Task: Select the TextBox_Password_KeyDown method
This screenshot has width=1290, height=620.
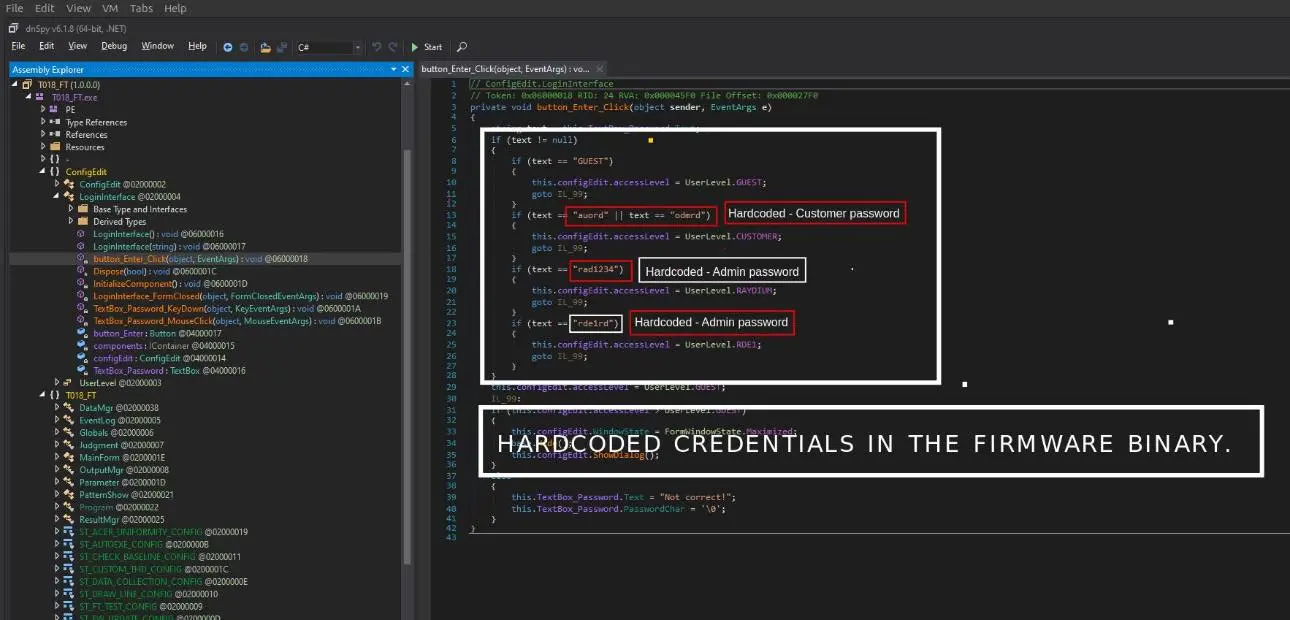Action: [220, 308]
